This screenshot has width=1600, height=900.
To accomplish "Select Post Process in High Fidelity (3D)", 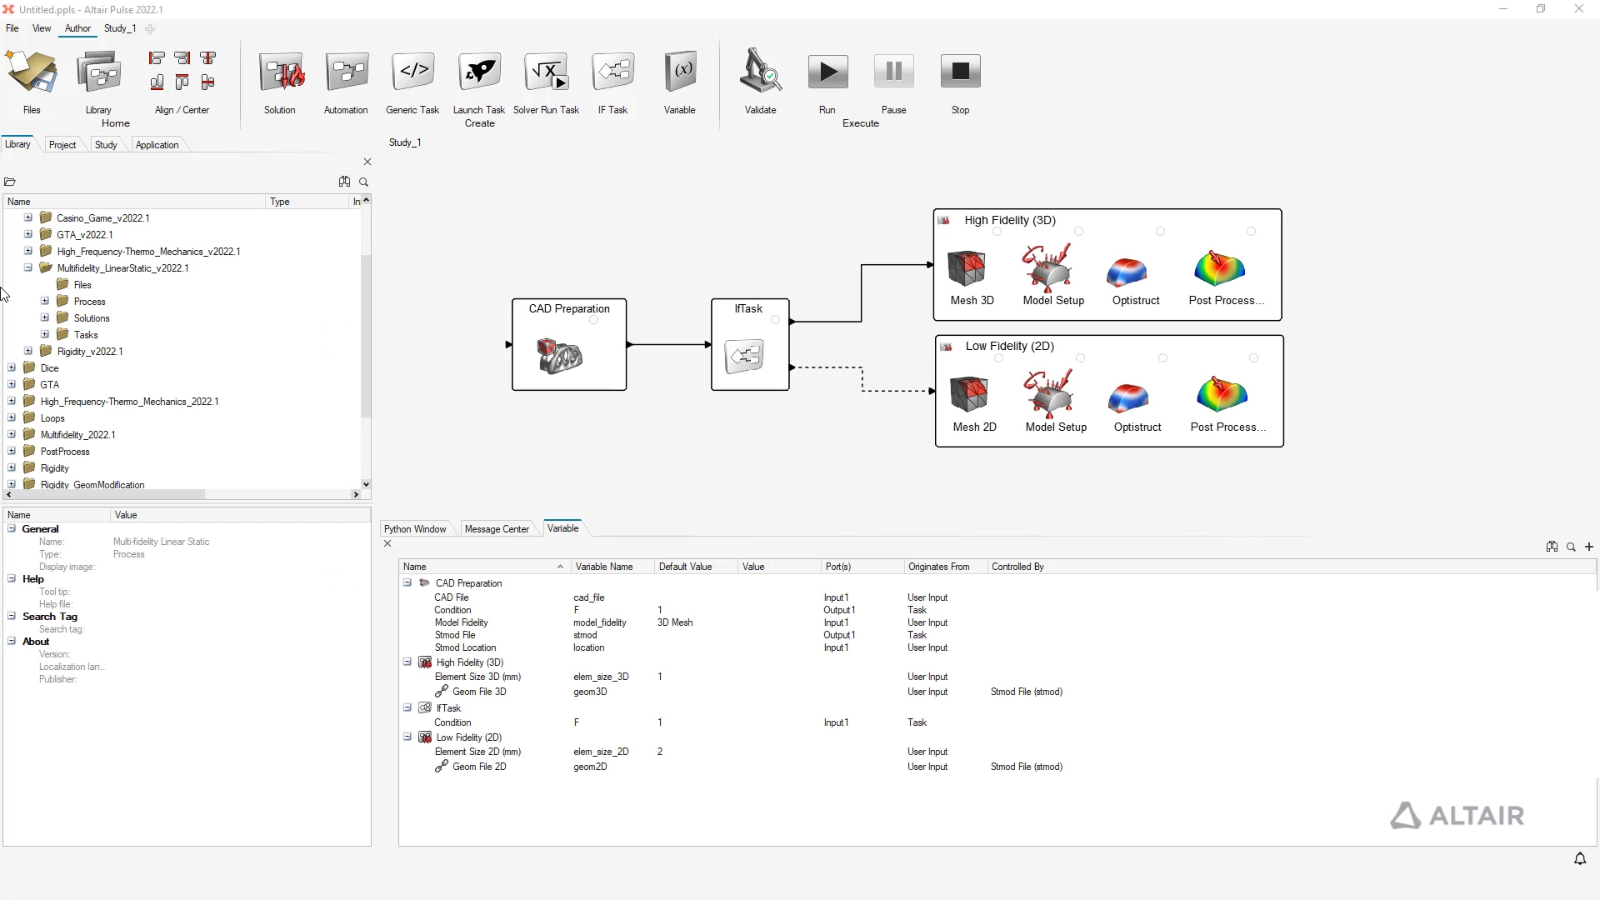I will point(1225,277).
